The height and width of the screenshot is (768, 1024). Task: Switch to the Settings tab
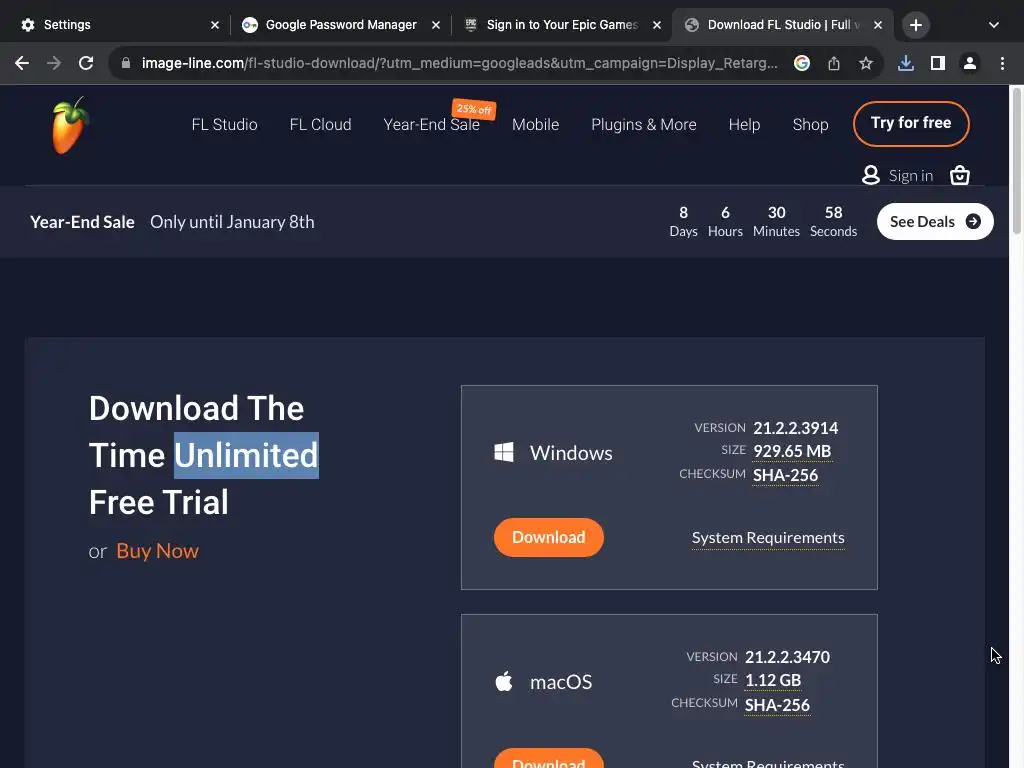pos(118,25)
